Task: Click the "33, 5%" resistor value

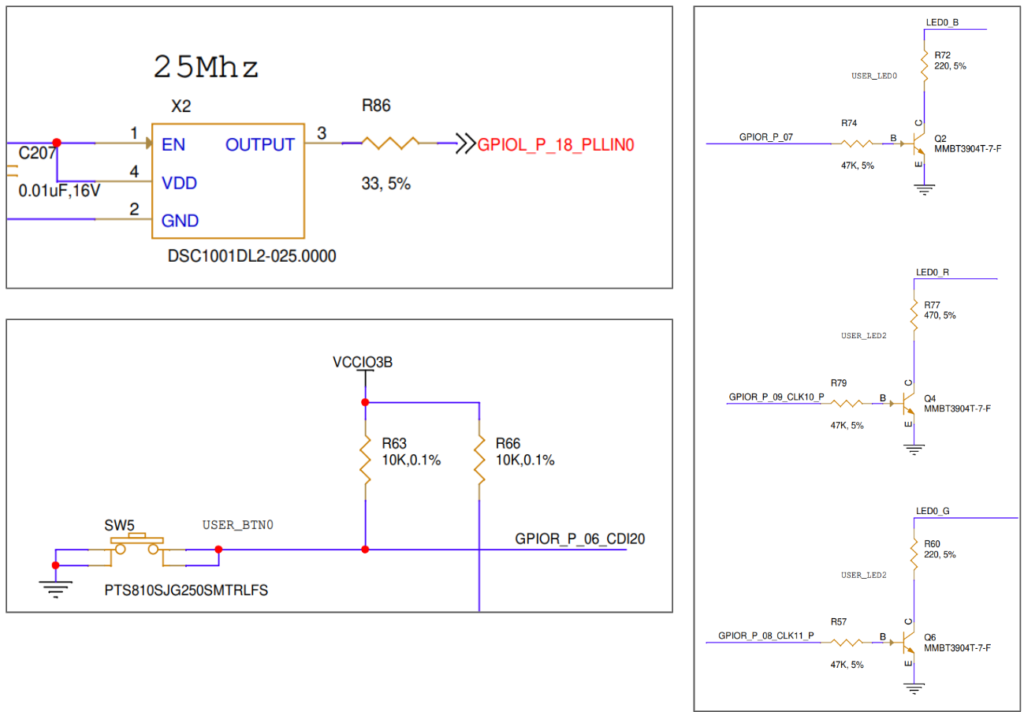Action: point(386,184)
